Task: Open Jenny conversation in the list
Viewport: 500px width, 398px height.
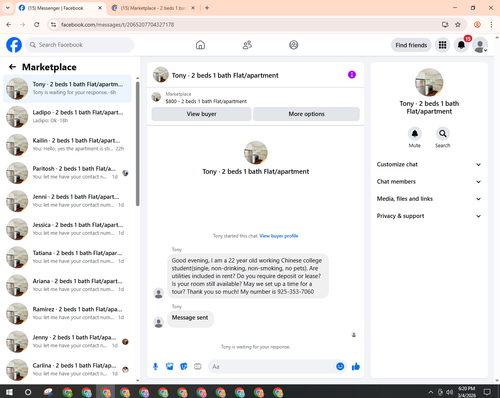Action: (67, 342)
